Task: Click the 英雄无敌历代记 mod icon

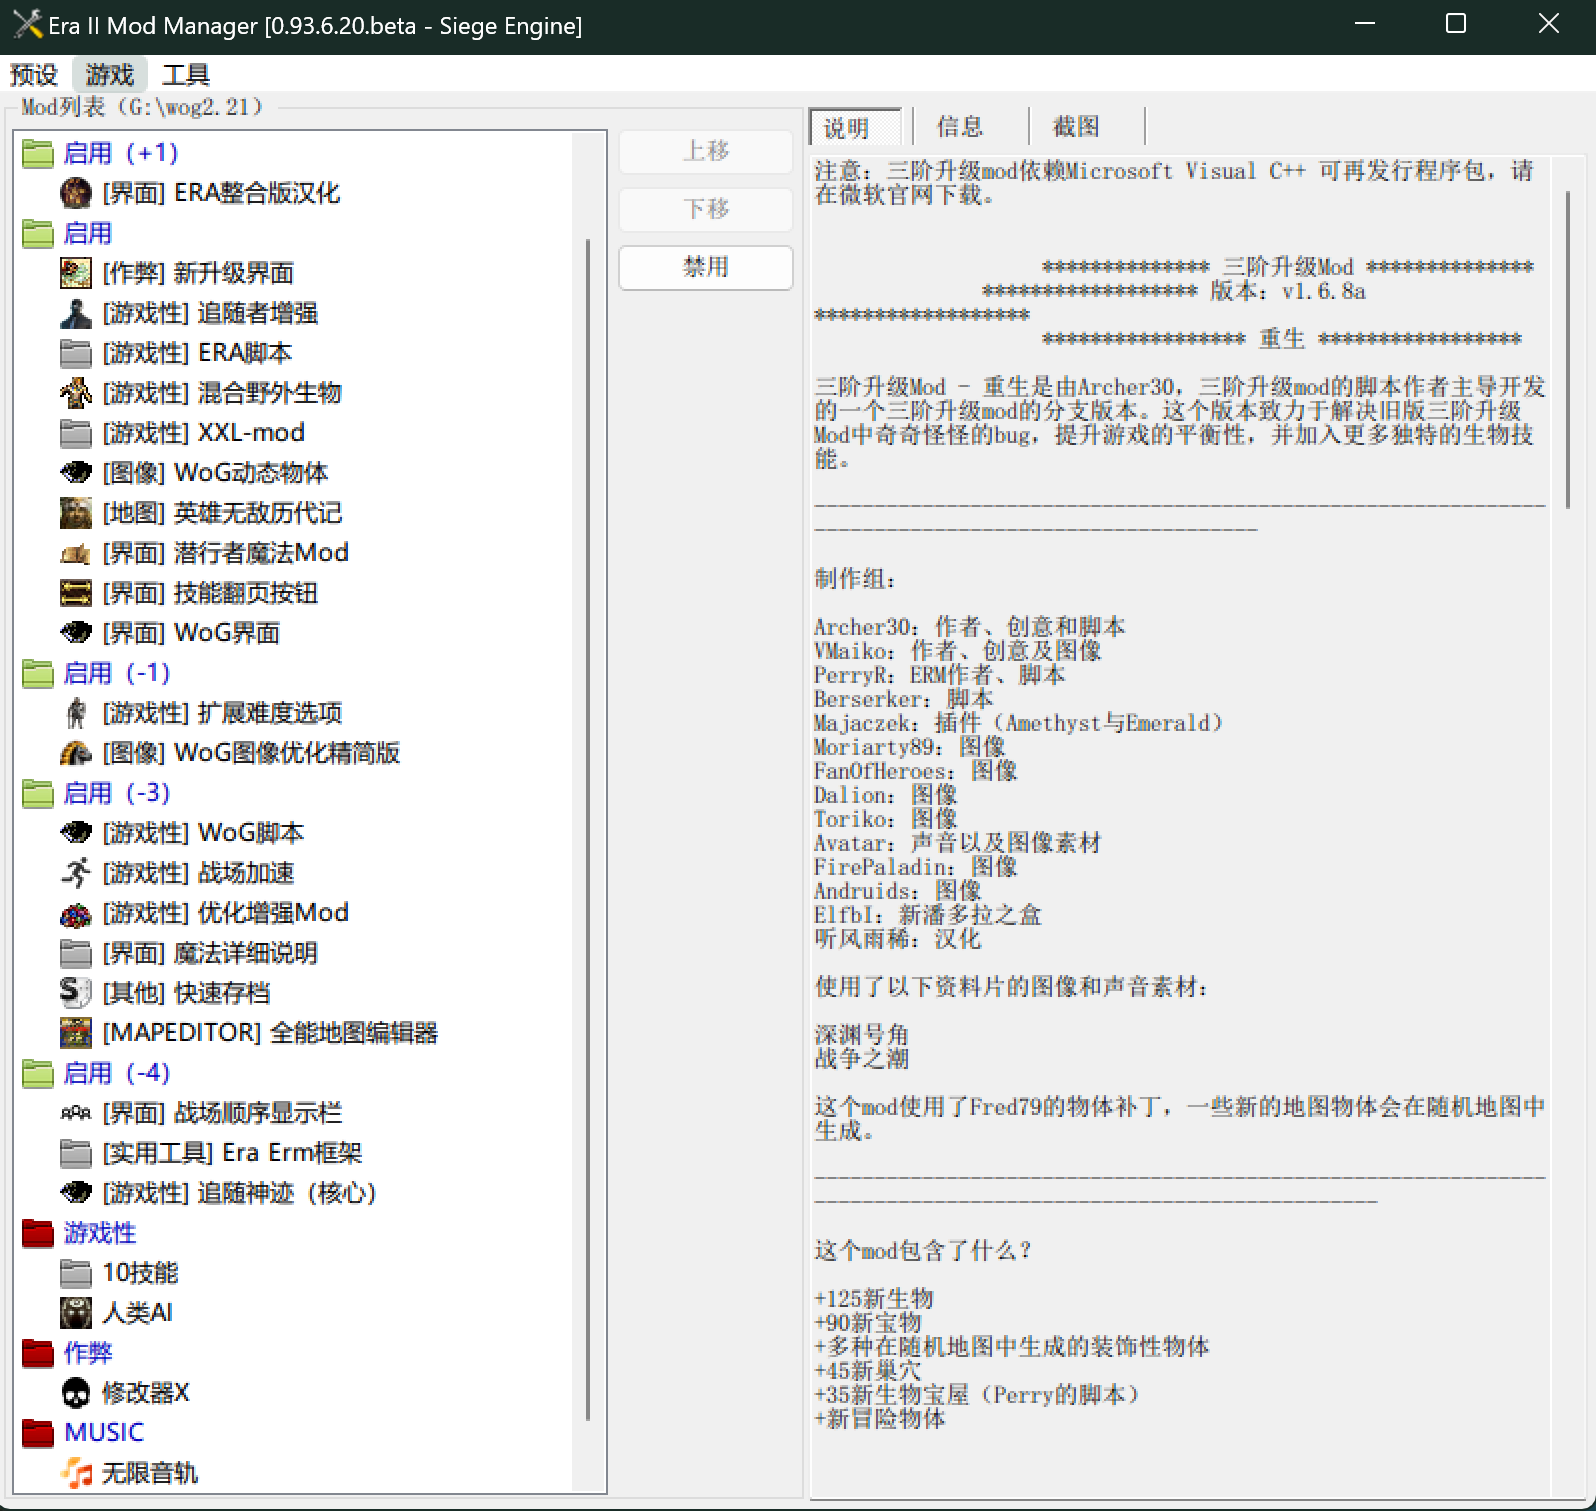Action: 76,513
